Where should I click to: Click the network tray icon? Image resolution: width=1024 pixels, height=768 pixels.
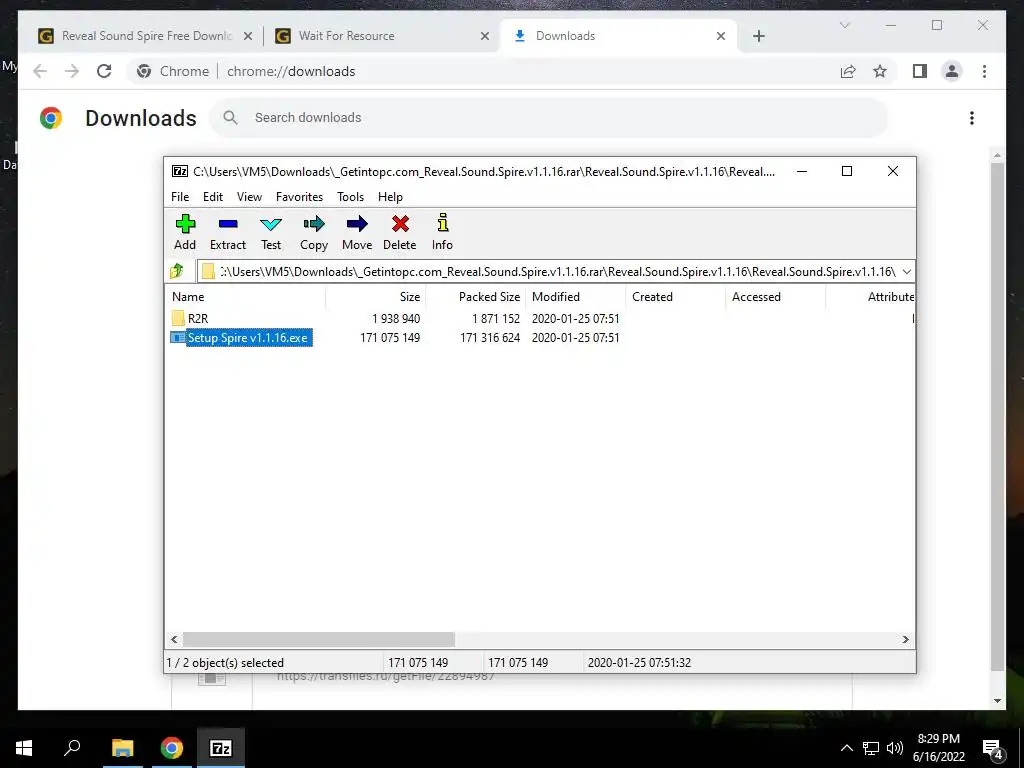tap(871, 748)
